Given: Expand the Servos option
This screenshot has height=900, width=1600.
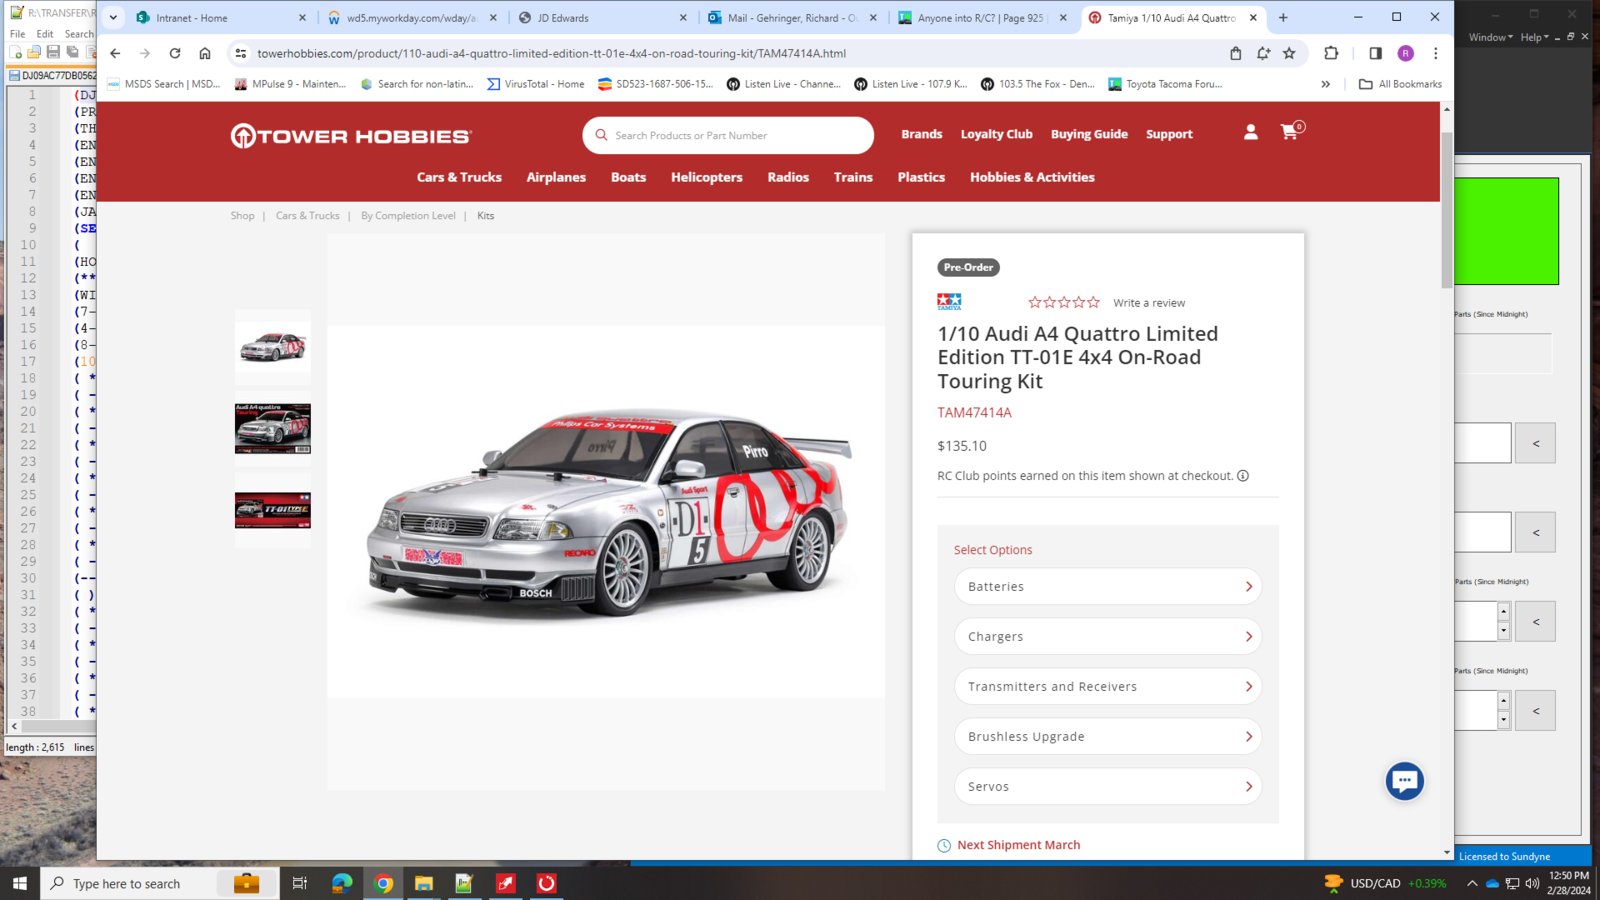Looking at the screenshot, I should 1108,787.
